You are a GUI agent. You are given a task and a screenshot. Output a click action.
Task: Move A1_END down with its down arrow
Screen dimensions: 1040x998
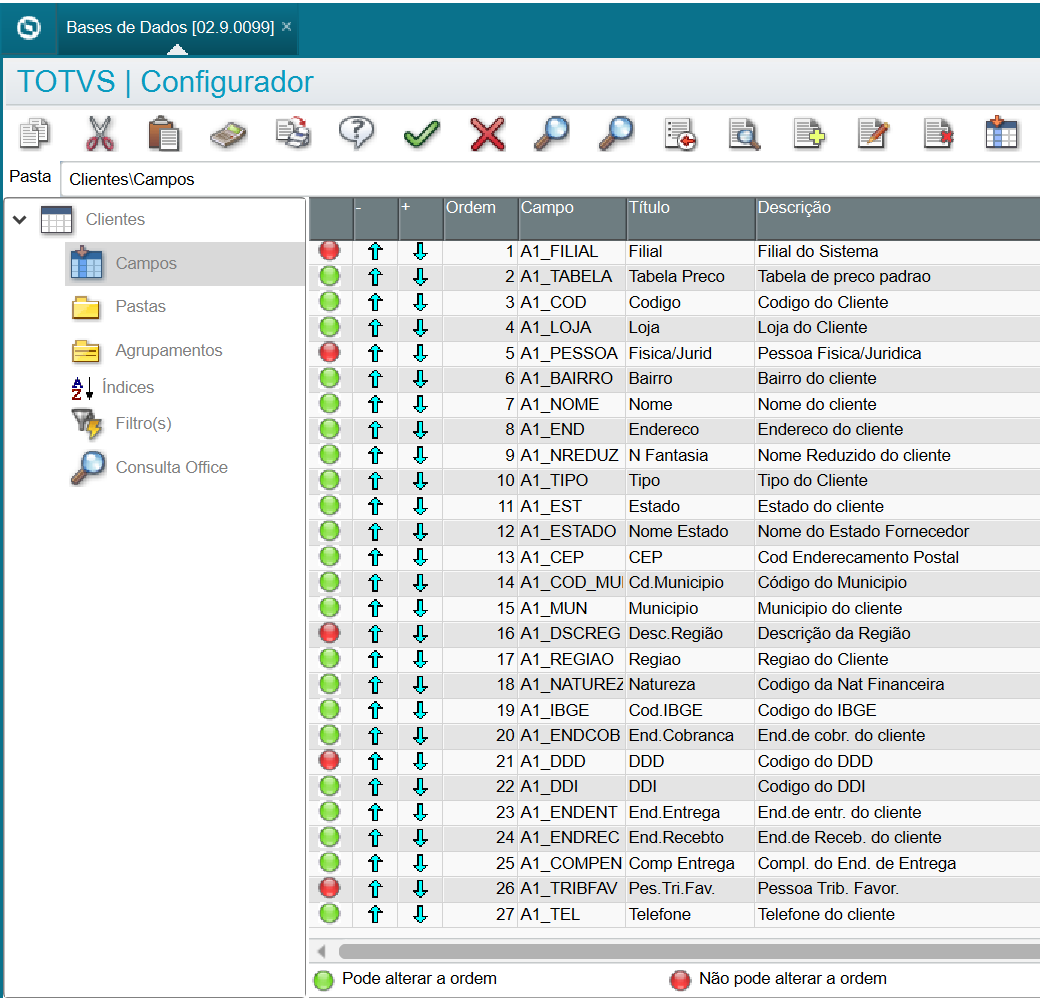(420, 430)
